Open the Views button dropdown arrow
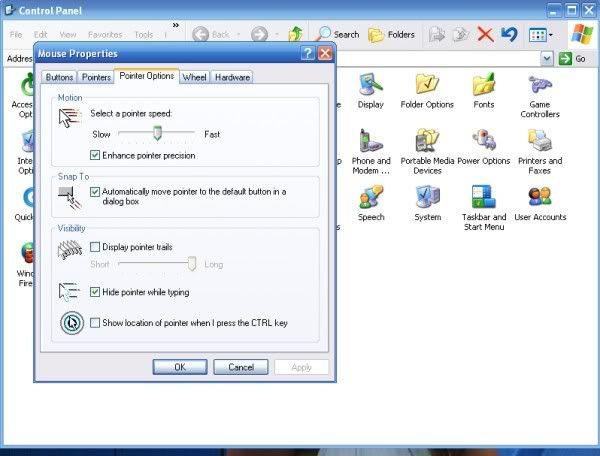The image size is (600, 456). [x=551, y=35]
